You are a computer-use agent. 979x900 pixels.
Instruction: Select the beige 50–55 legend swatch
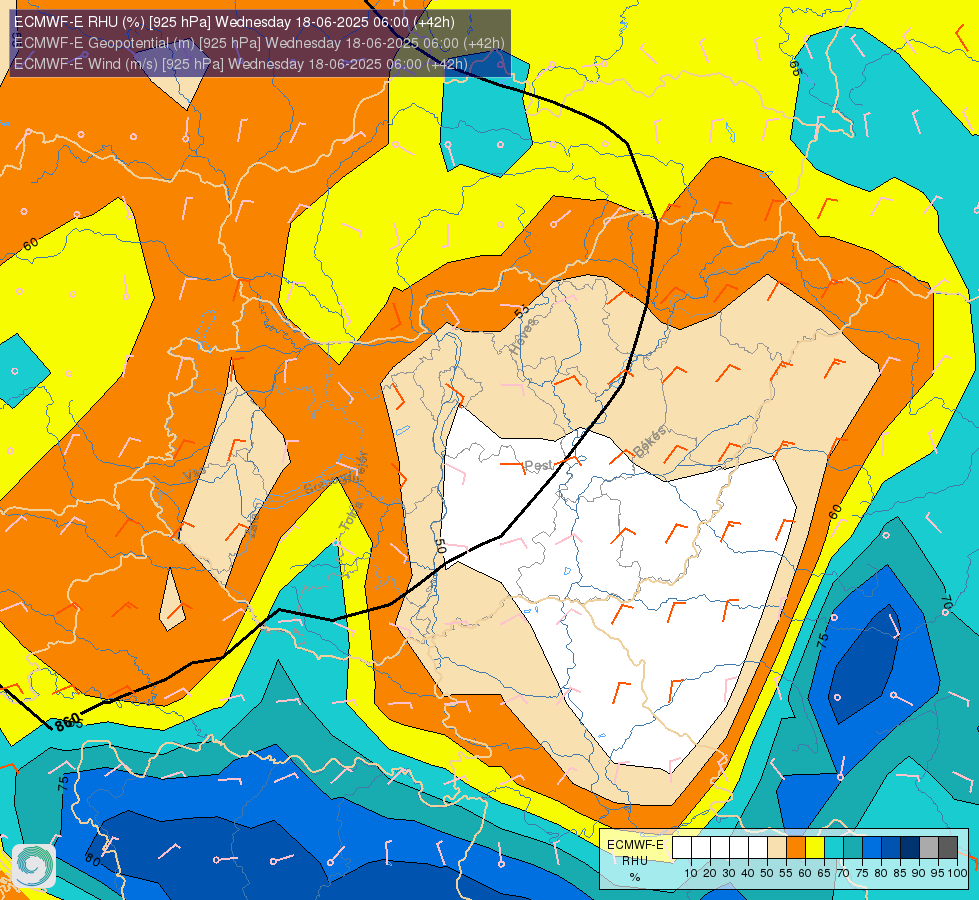[777, 847]
